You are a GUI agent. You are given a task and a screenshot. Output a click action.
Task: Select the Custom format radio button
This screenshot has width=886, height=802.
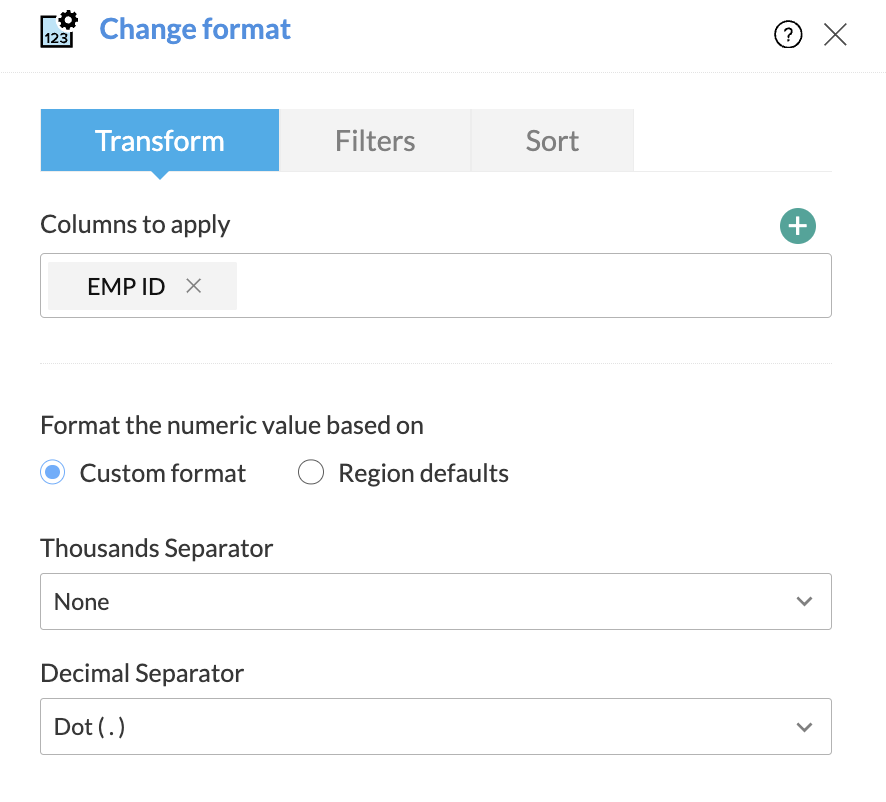[53, 473]
